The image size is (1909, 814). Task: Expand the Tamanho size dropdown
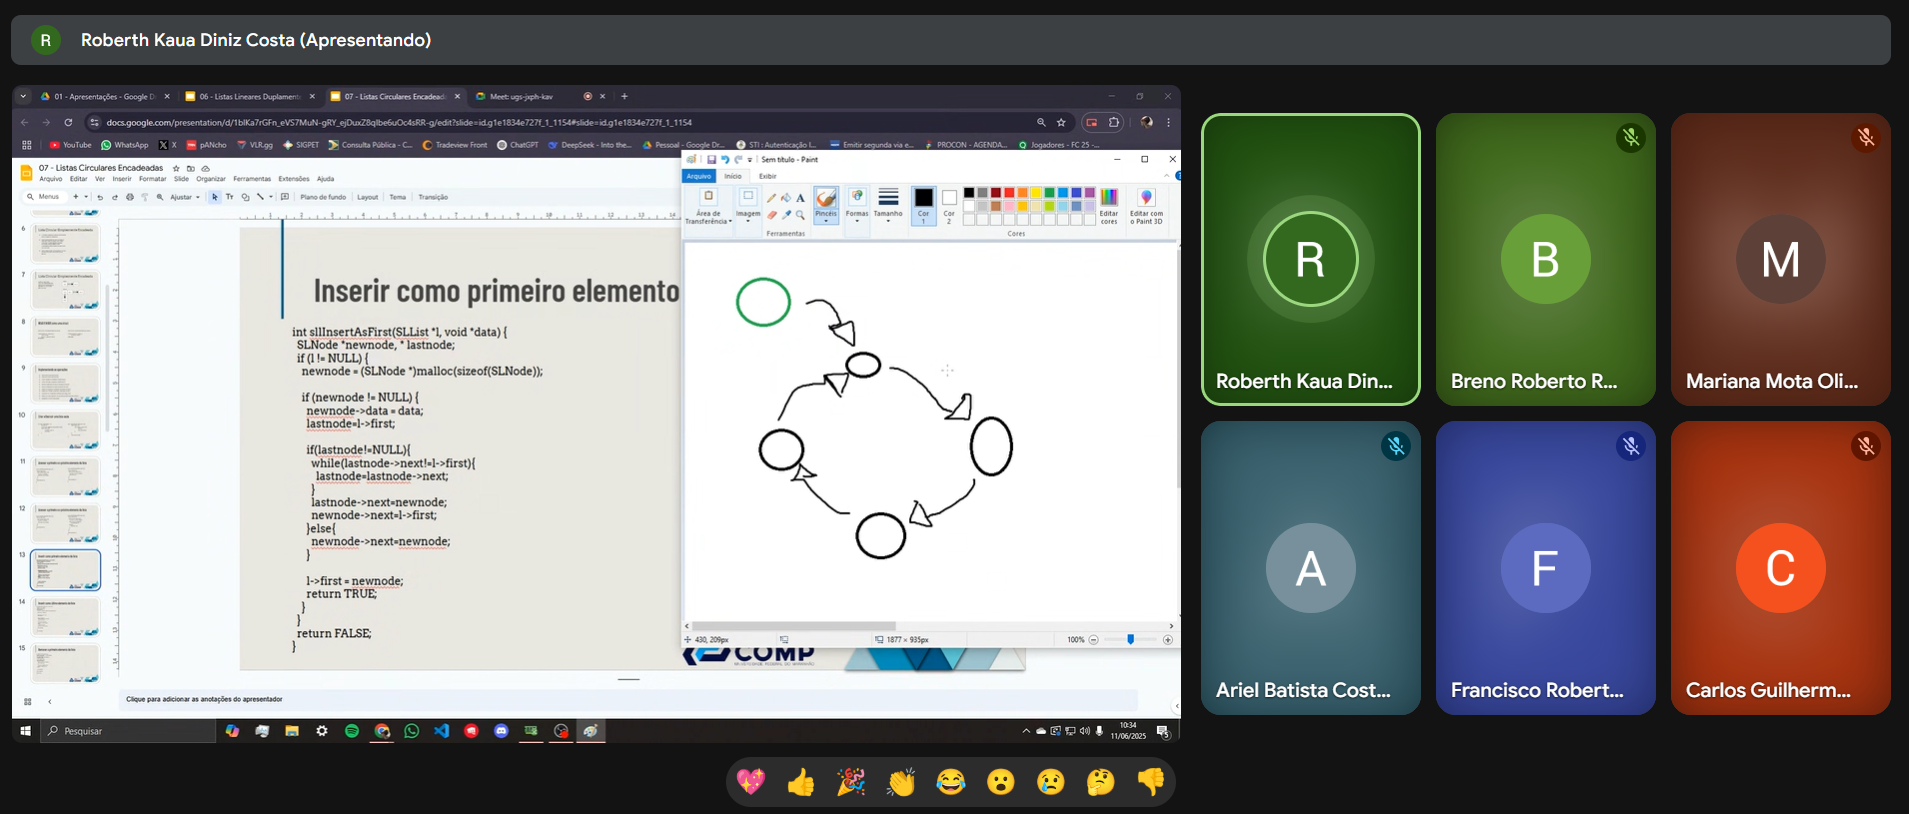pos(888,219)
